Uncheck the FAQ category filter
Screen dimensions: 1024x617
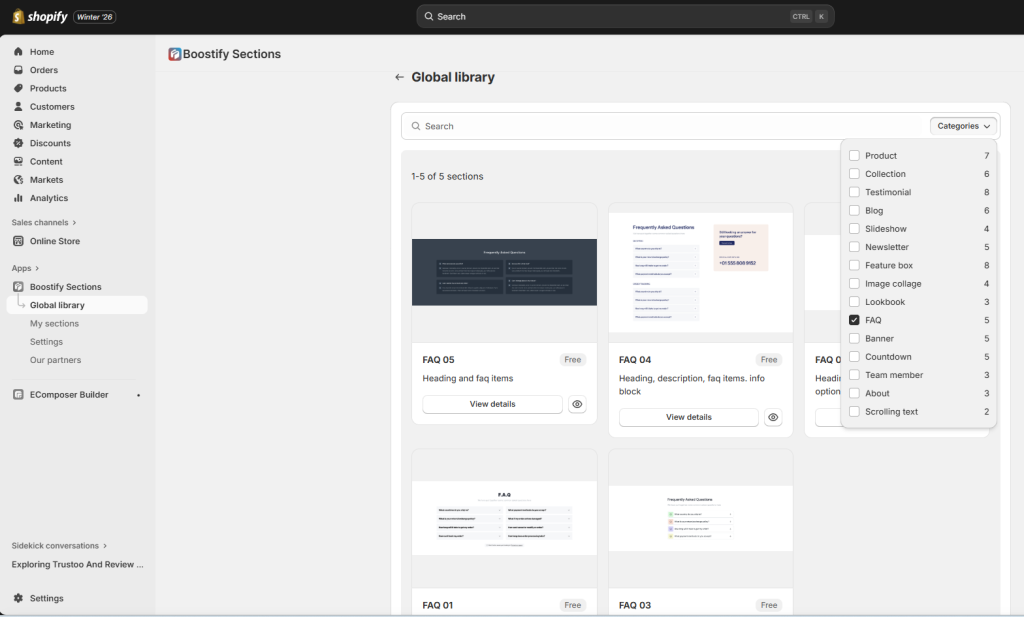coord(855,320)
